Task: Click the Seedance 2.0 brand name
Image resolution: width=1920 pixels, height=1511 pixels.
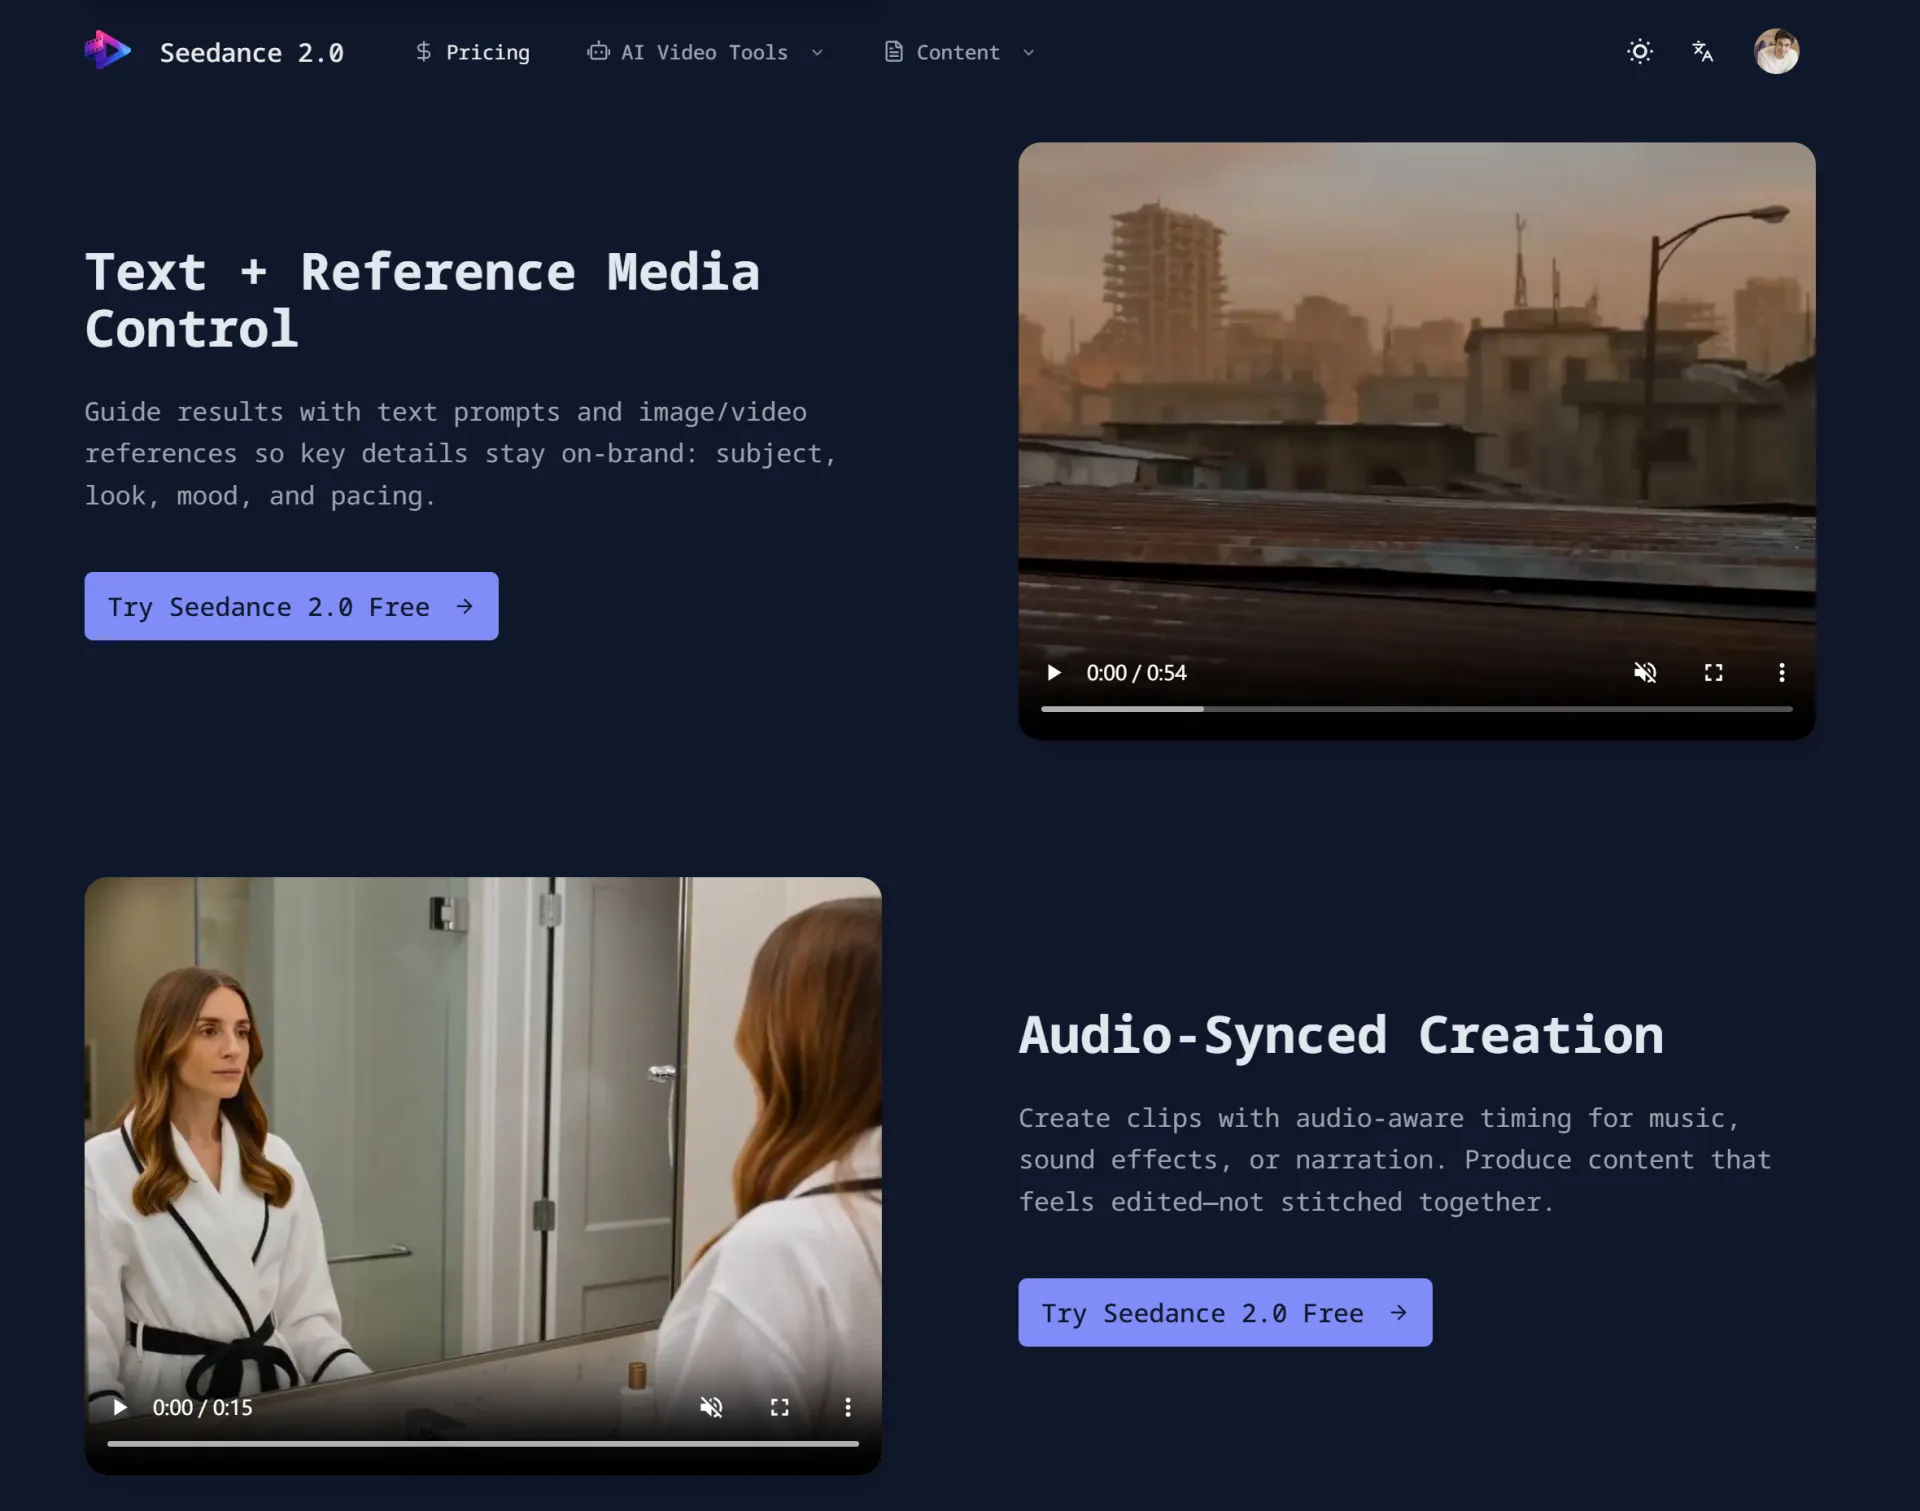Action: pos(251,52)
